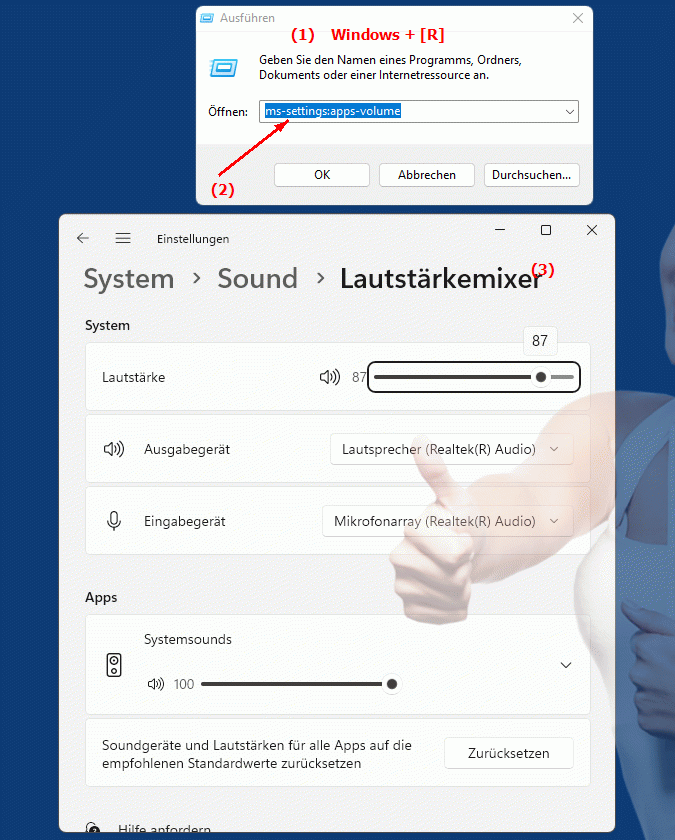The width and height of the screenshot is (675, 840).
Task: Click Durchsuchen... in the Ausführen dialog
Action: 531,175
